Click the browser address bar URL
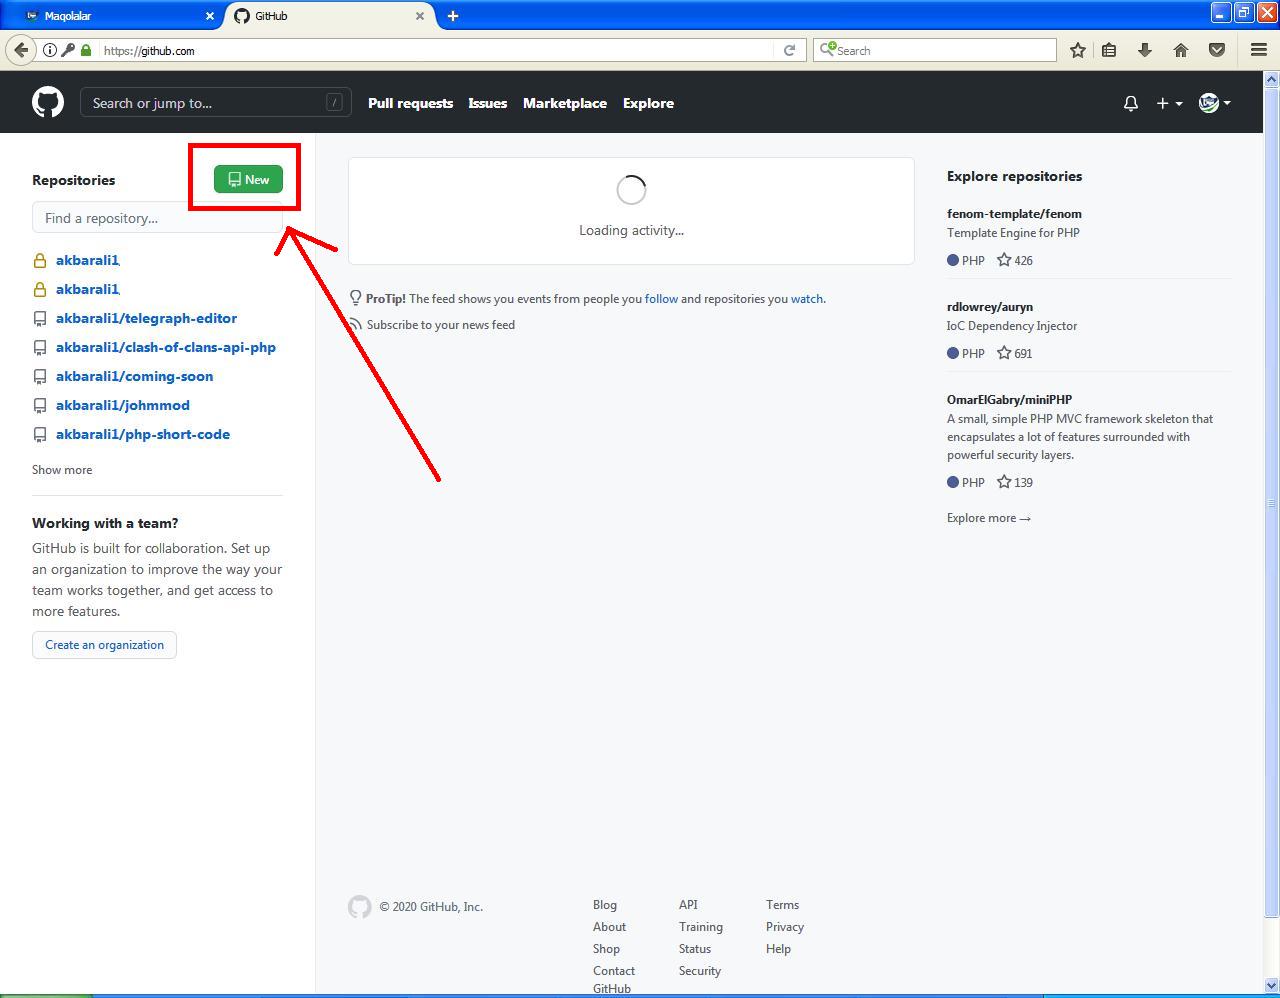The height and width of the screenshot is (998, 1280). tap(149, 51)
